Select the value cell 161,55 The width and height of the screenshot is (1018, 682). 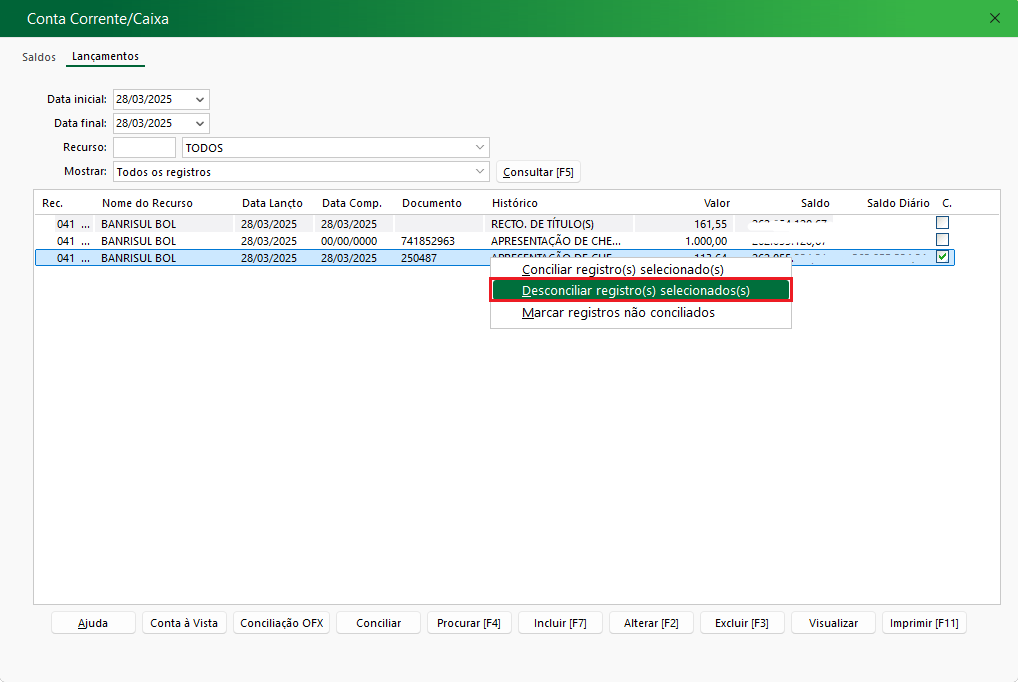[x=710, y=224]
